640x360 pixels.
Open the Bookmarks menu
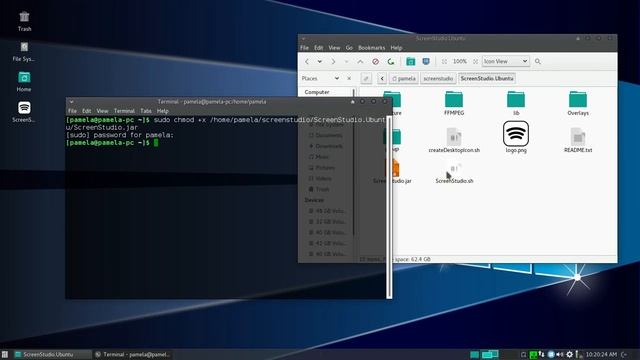(x=371, y=48)
